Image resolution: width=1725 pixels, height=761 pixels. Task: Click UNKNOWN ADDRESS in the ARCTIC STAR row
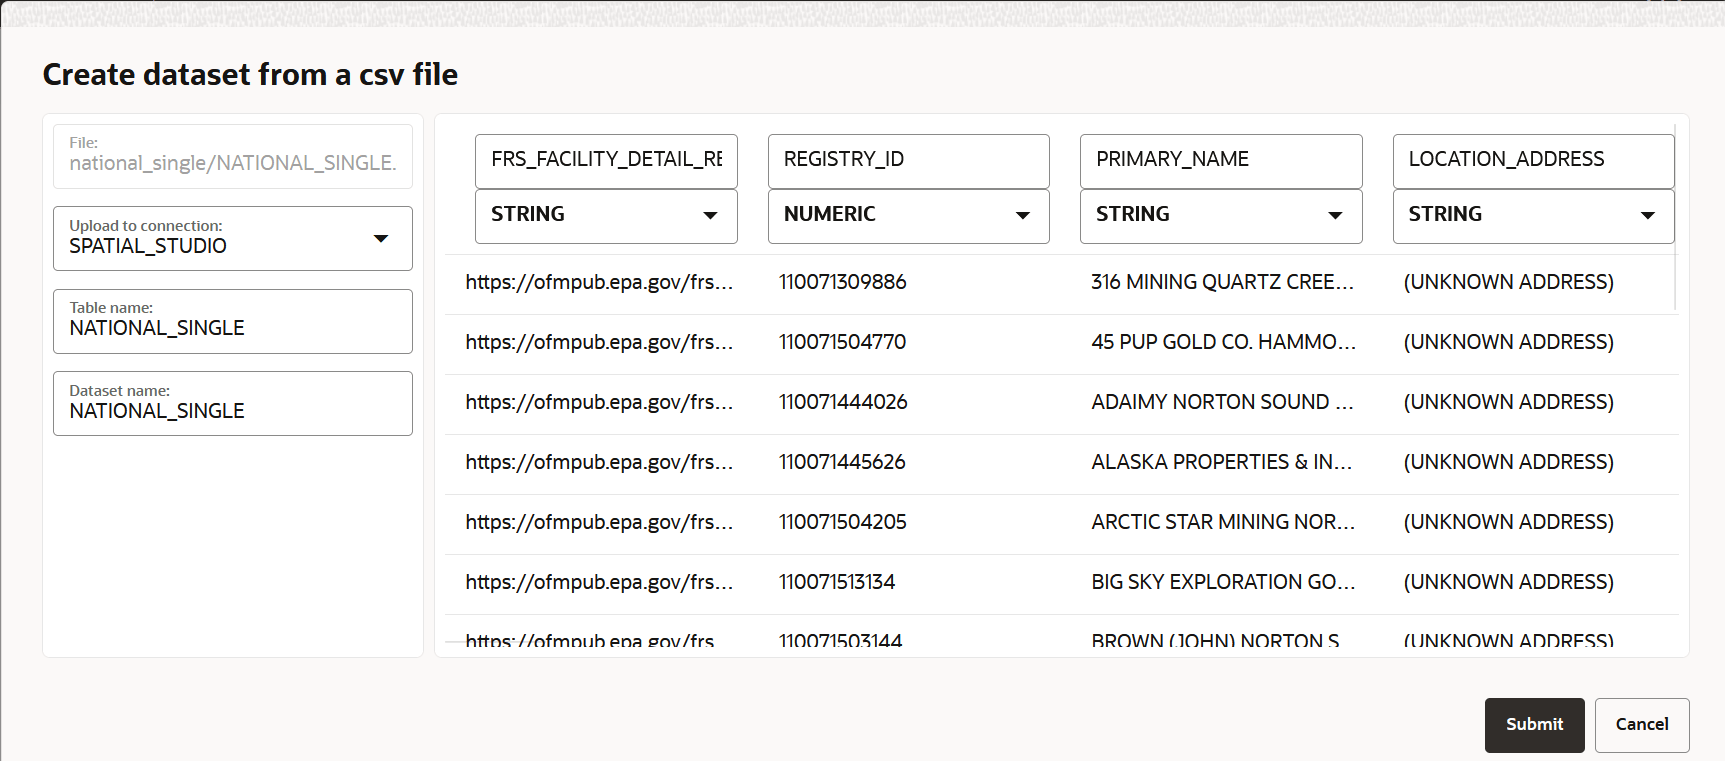[x=1509, y=522]
